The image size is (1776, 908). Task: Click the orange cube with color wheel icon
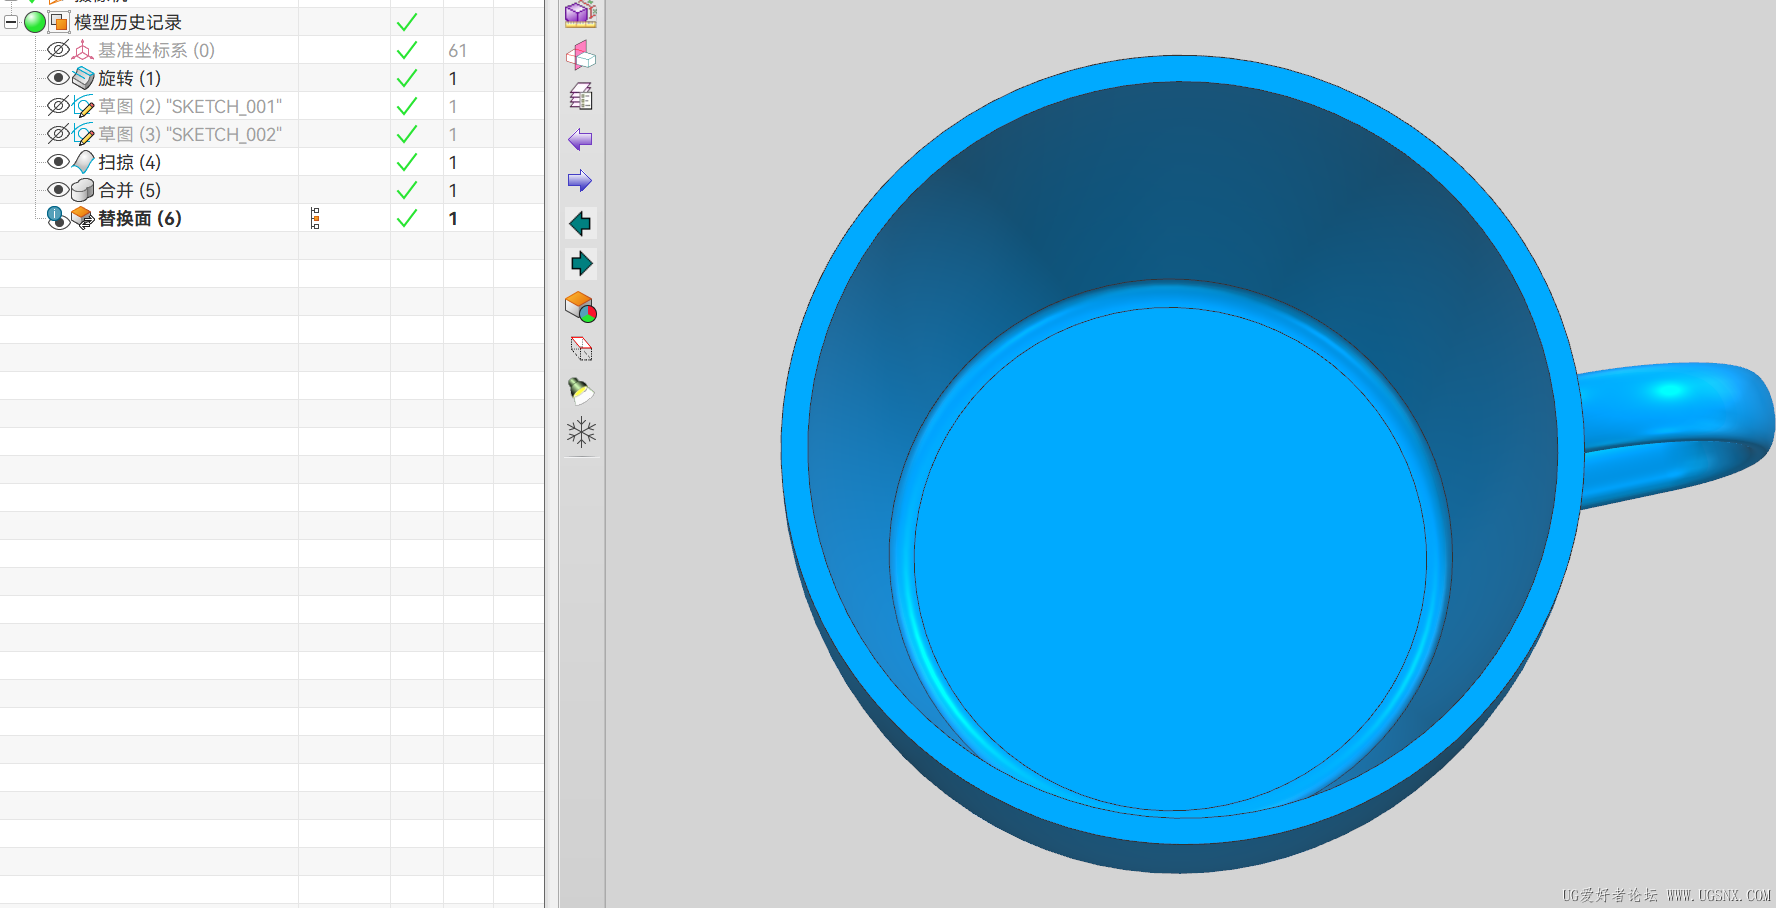point(580,307)
